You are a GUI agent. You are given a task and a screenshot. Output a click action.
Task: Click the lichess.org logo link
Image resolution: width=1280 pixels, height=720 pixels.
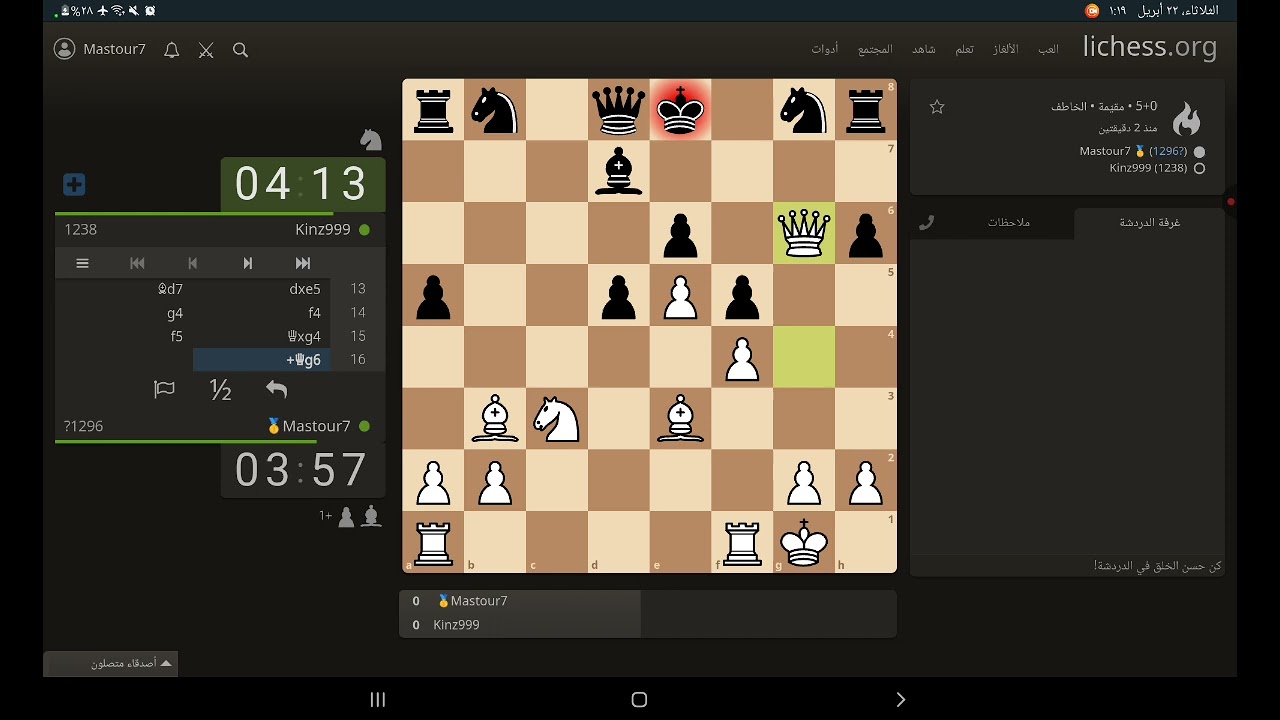click(1150, 46)
